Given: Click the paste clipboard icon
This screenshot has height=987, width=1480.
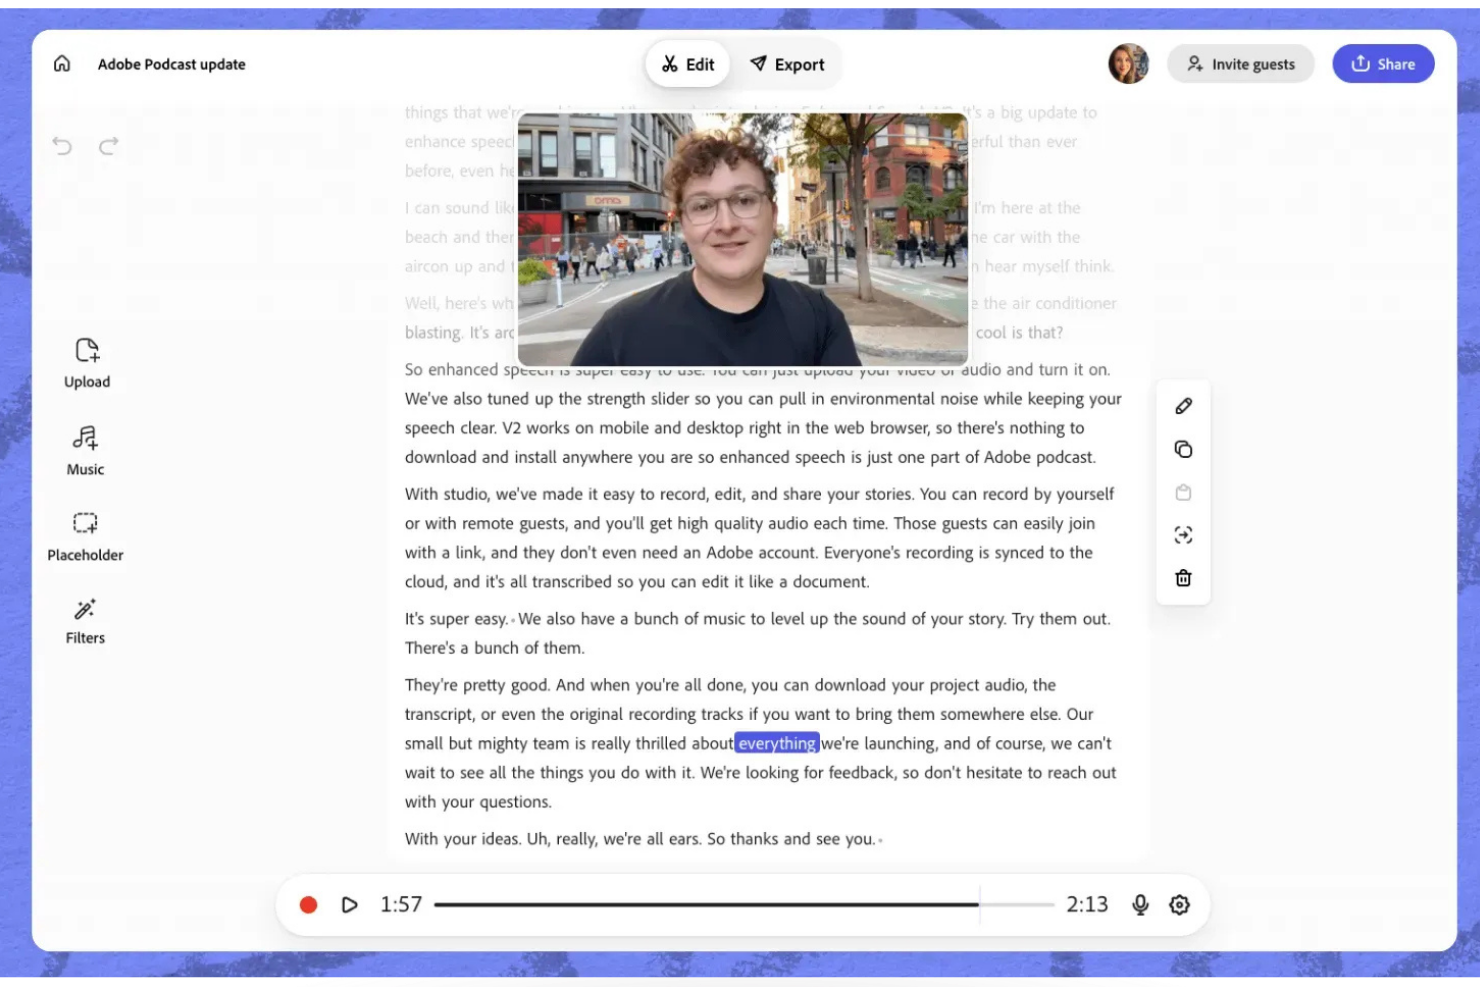Looking at the screenshot, I should (x=1183, y=492).
